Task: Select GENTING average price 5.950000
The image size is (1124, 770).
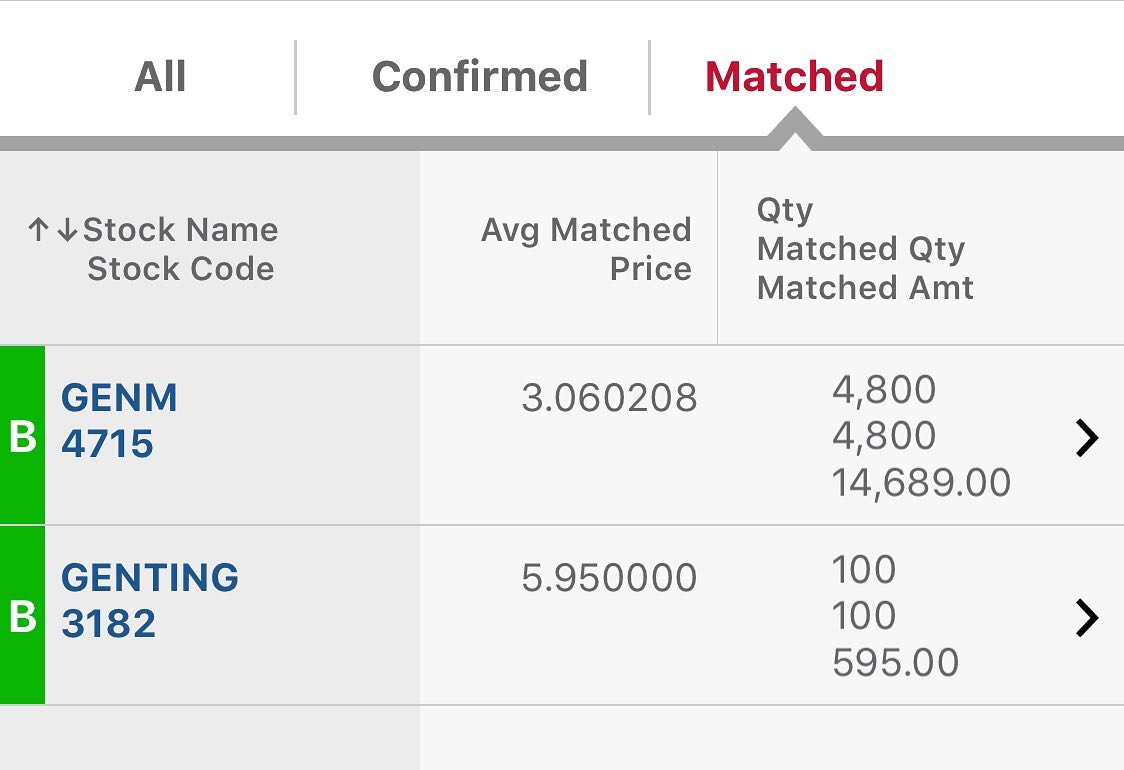Action: 609,578
